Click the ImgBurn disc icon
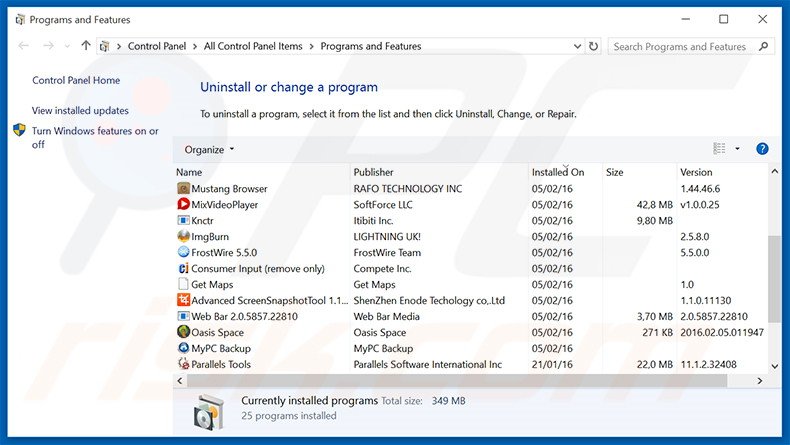Image resolution: width=790 pixels, height=445 pixels. point(183,236)
